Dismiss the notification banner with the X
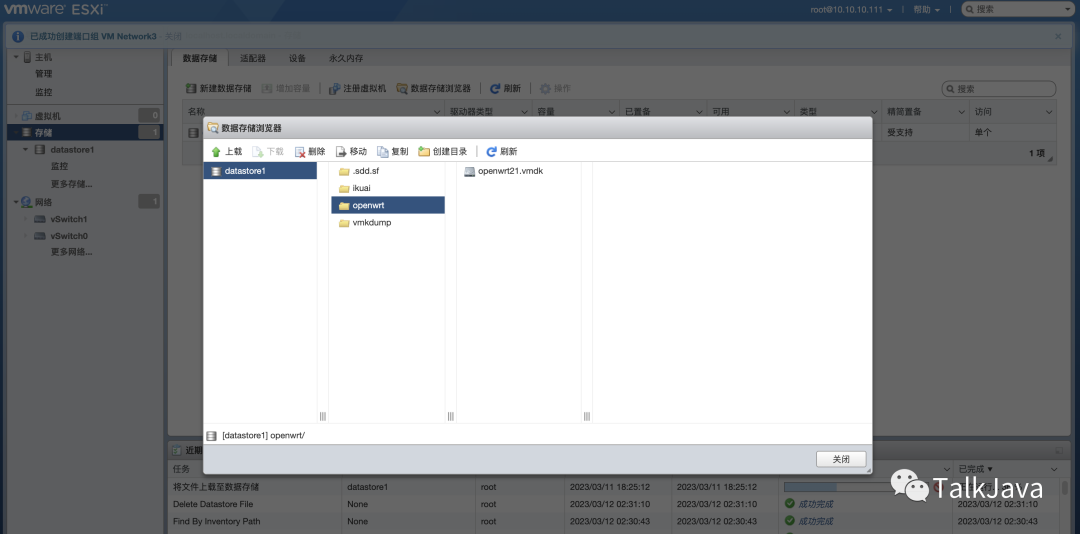 (x=1058, y=36)
